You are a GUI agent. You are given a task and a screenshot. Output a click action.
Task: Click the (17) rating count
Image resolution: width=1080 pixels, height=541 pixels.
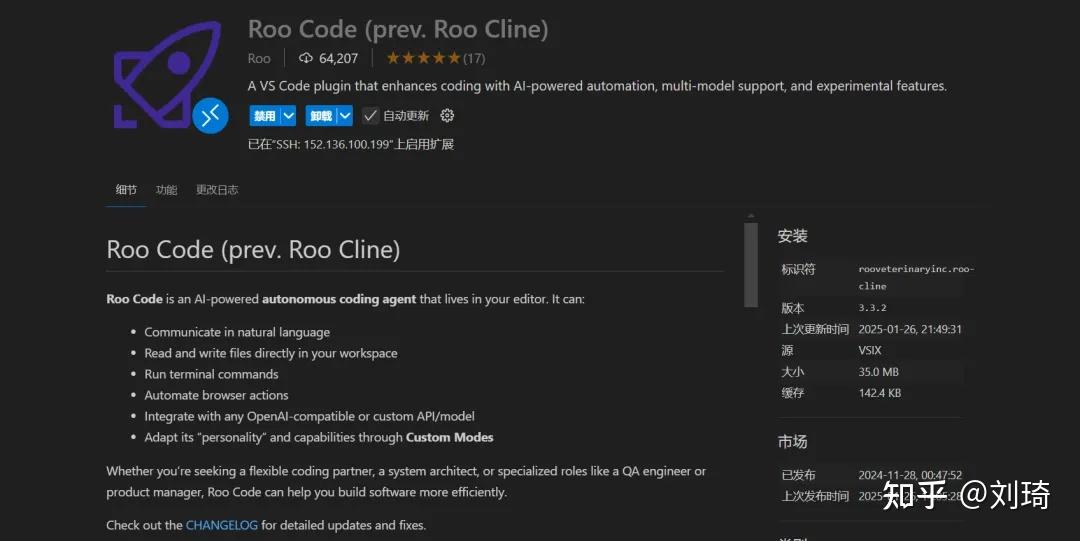[x=474, y=59]
